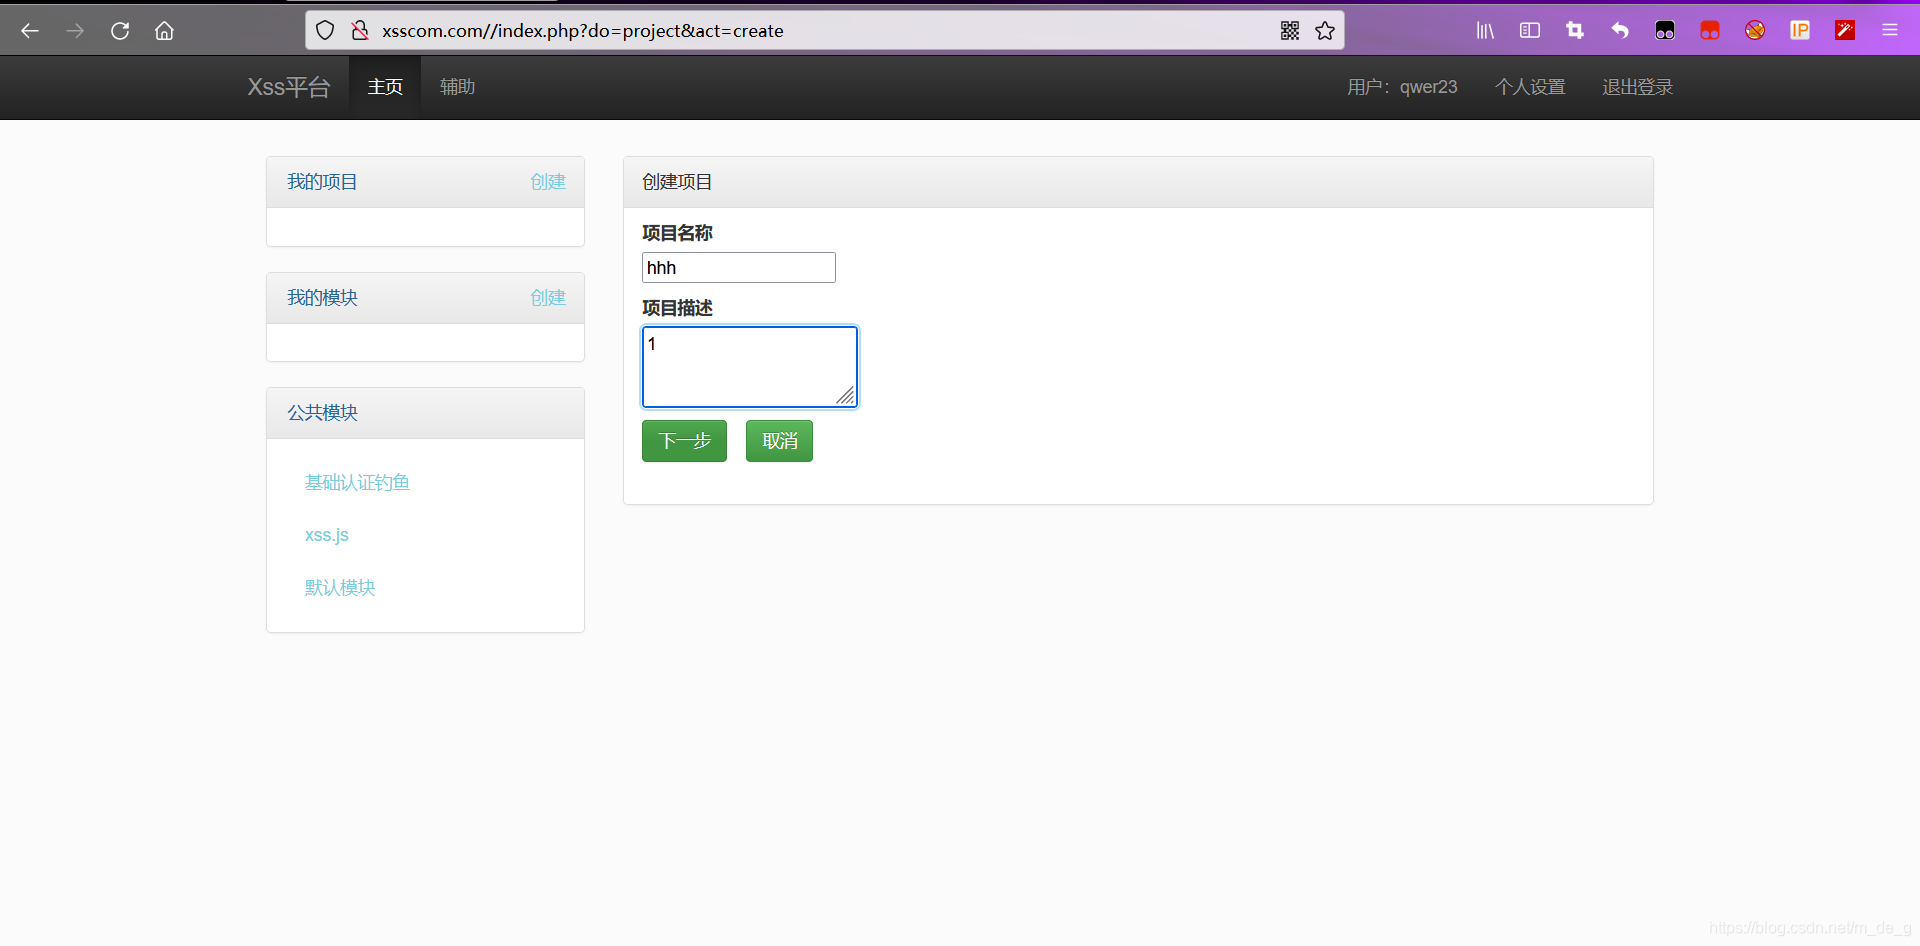Click the red extension icon
The image size is (1920, 946).
1710,31
